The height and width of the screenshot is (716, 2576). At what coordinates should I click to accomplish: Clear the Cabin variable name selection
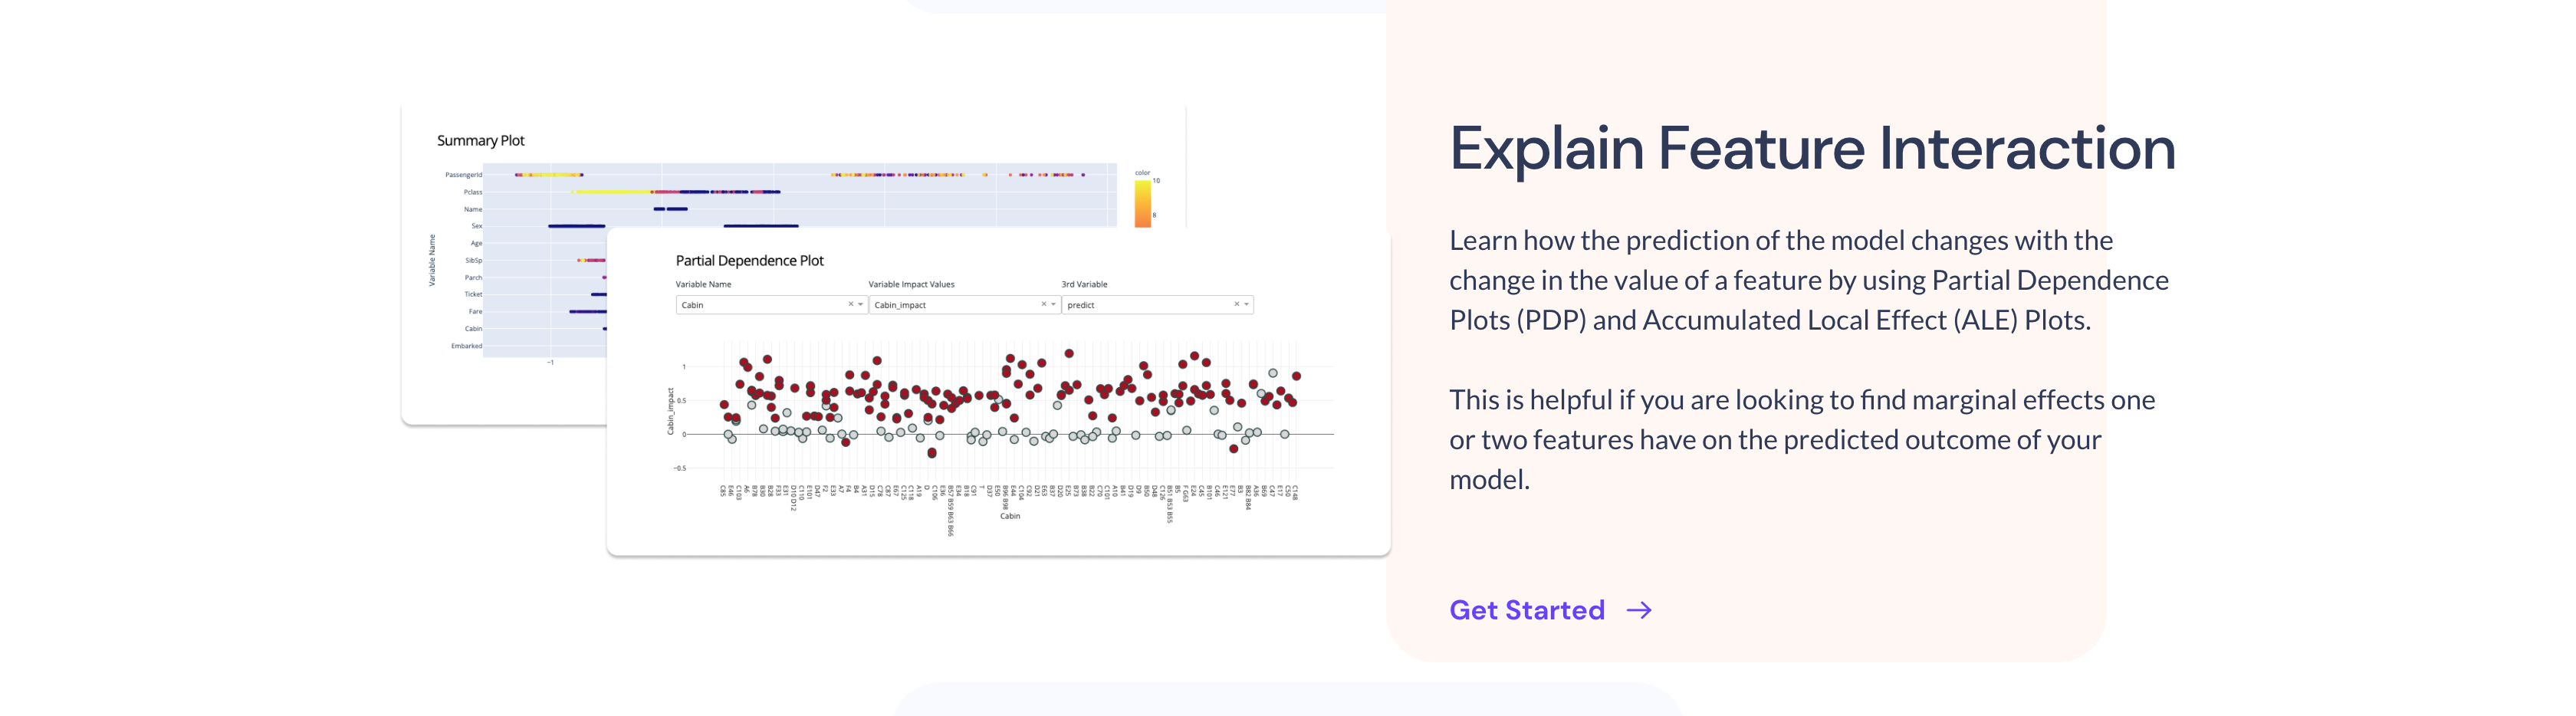click(851, 304)
